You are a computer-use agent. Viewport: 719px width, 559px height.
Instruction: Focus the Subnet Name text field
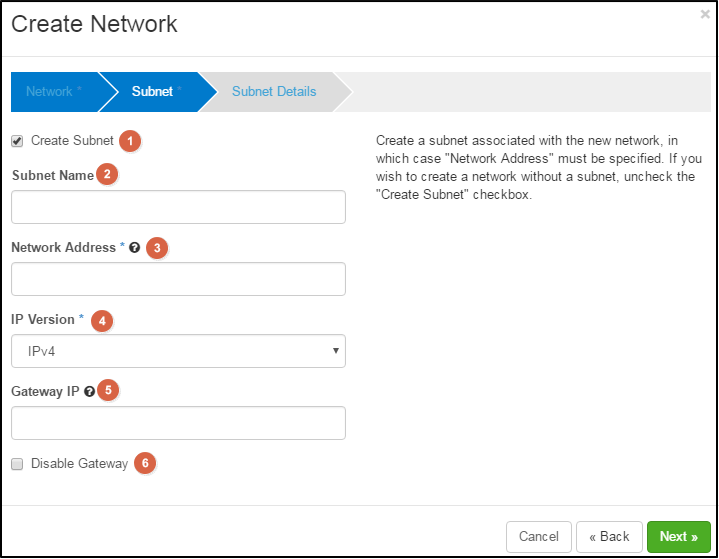tap(178, 207)
